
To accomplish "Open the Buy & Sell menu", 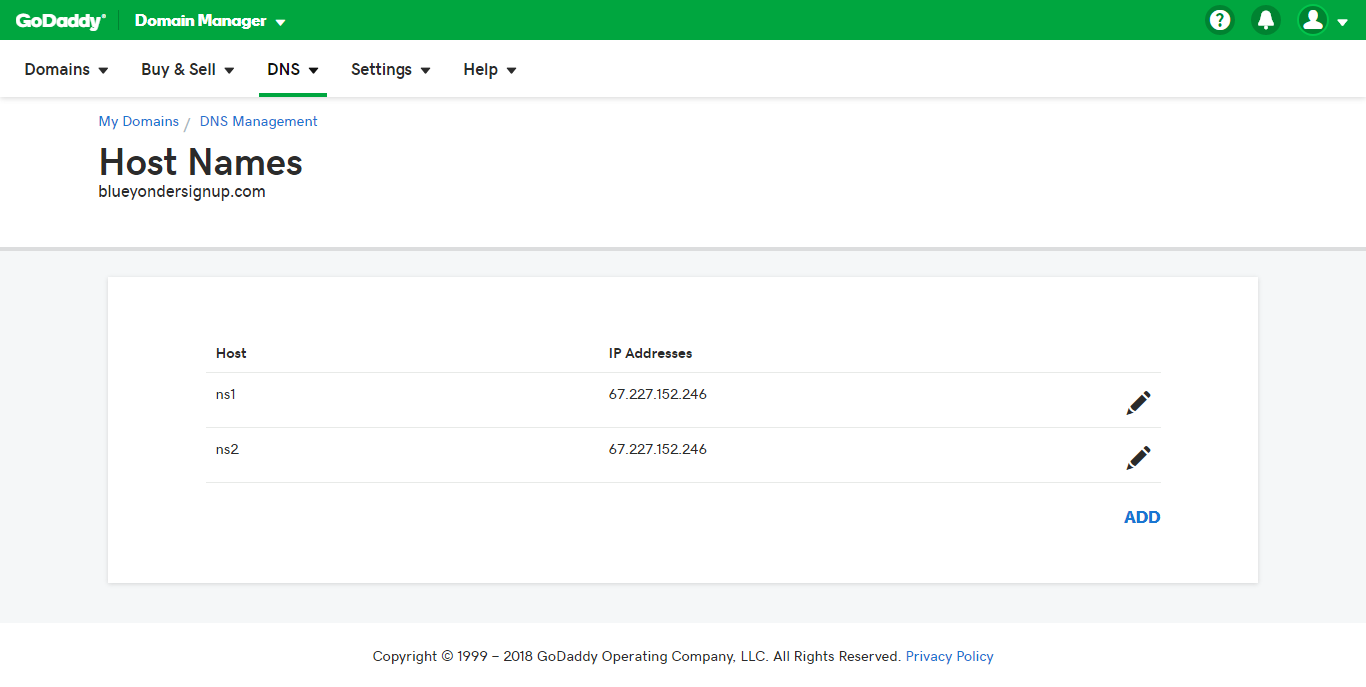I will pyautogui.click(x=188, y=70).
